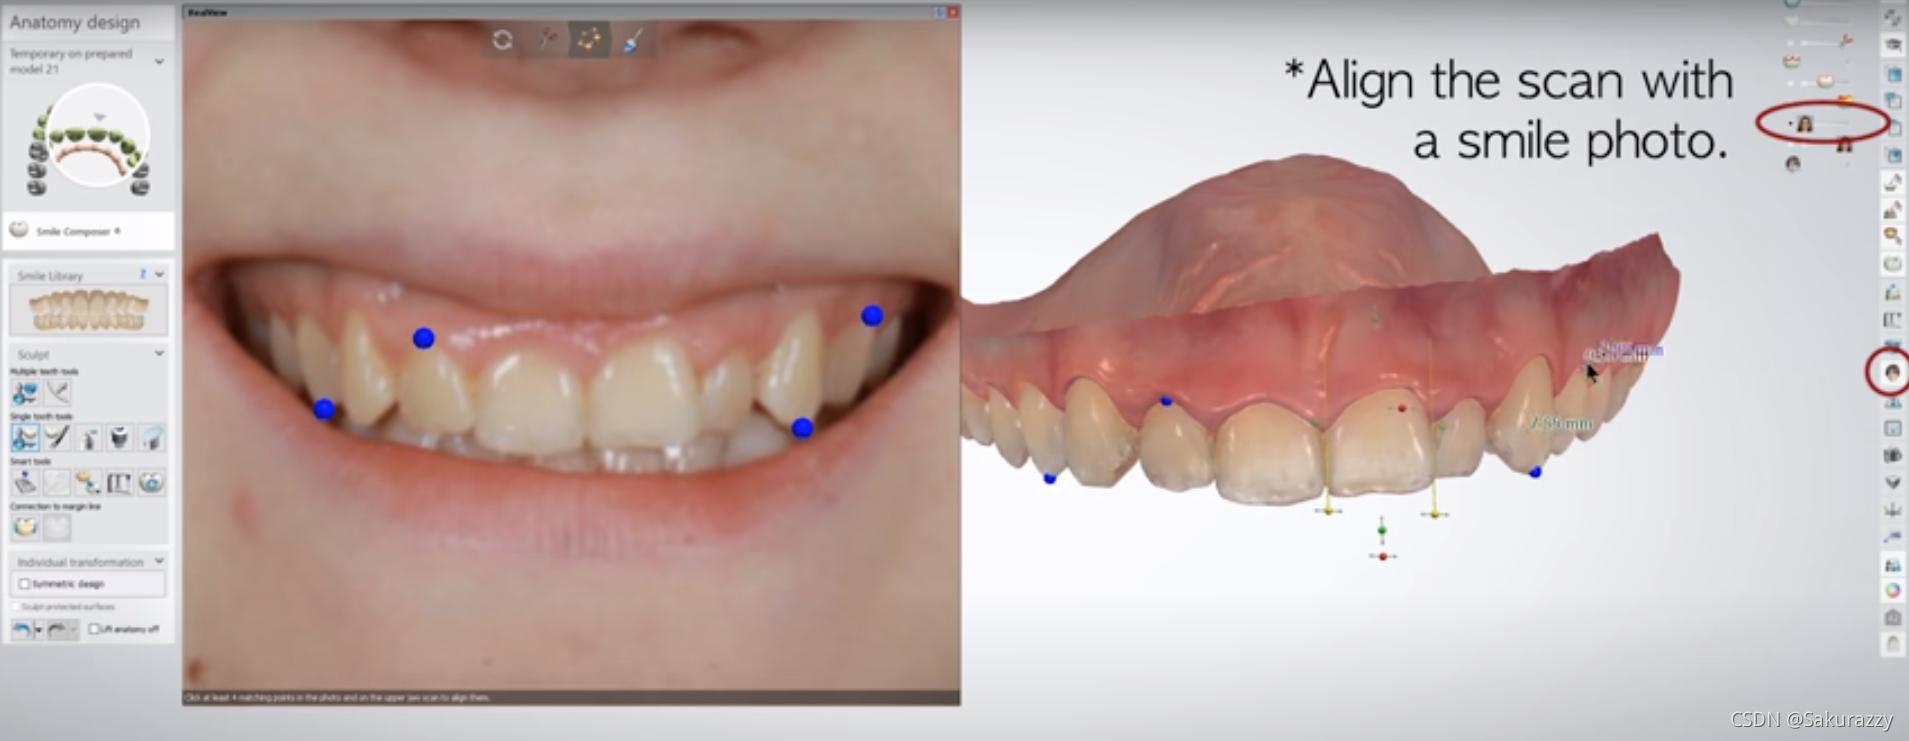
Task: Select the third Single tooth tools icon
Action: click(x=88, y=437)
